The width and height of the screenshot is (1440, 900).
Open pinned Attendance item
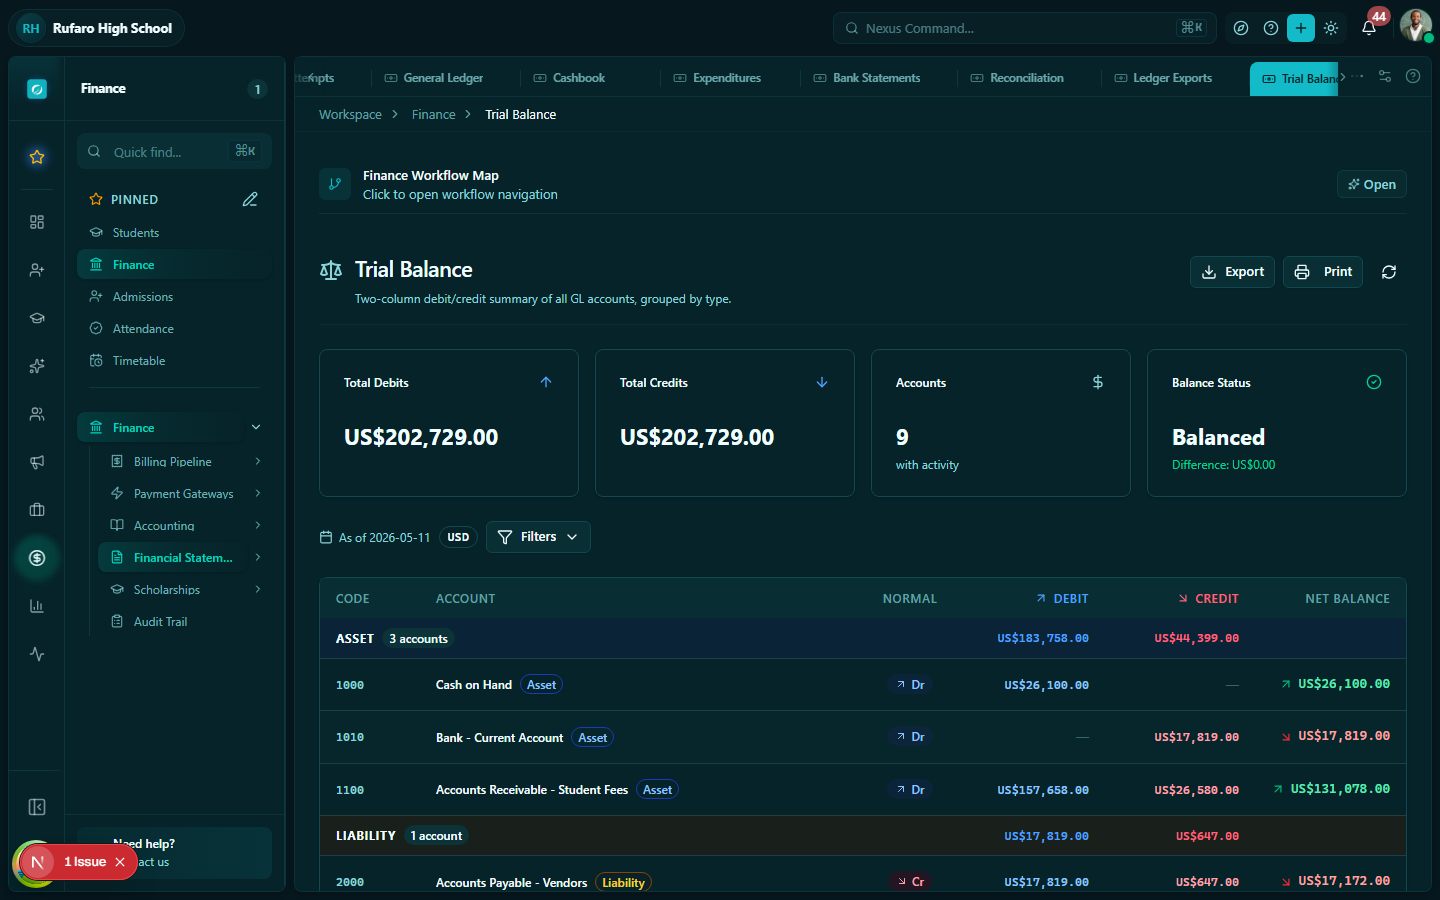174,329
